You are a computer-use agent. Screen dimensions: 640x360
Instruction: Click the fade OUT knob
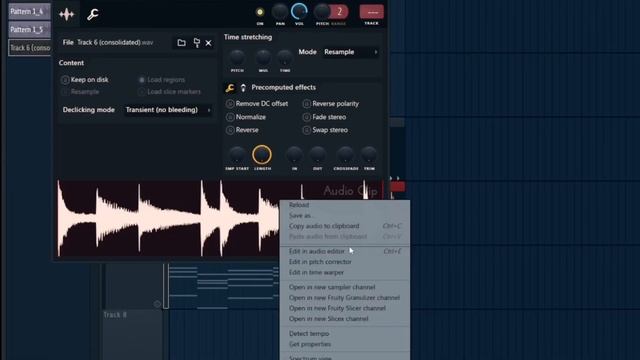coord(318,155)
